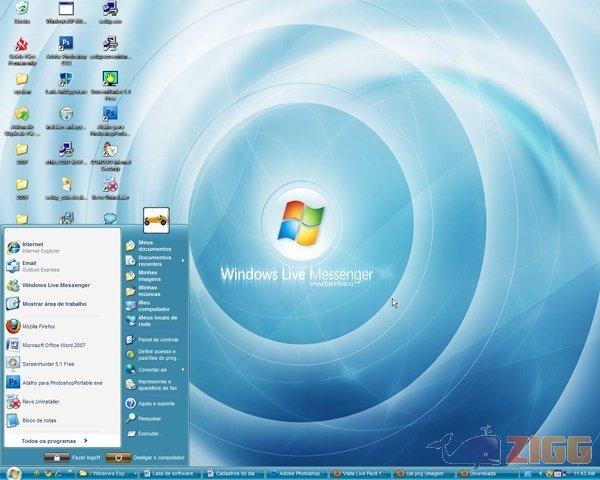The width and height of the screenshot is (600, 480).
Task: Open Meus locais de rede
Action: [155, 321]
